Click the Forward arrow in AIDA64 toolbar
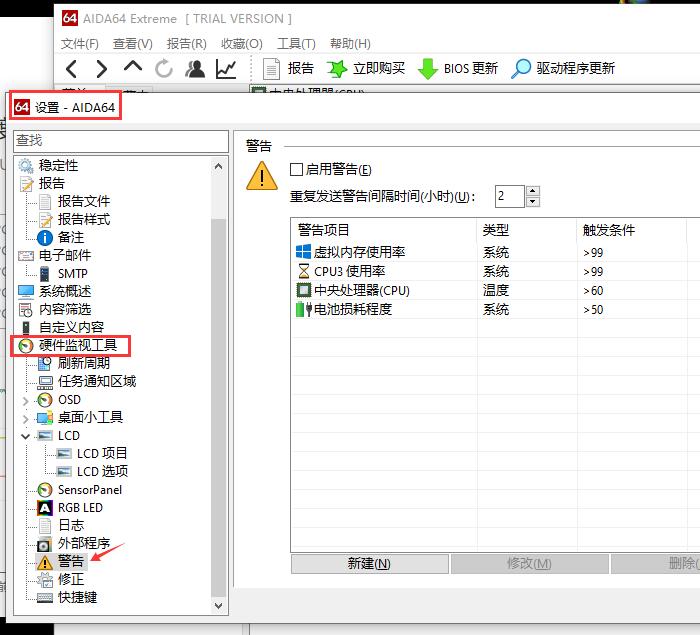Viewport: 700px width, 635px height. click(x=102, y=69)
